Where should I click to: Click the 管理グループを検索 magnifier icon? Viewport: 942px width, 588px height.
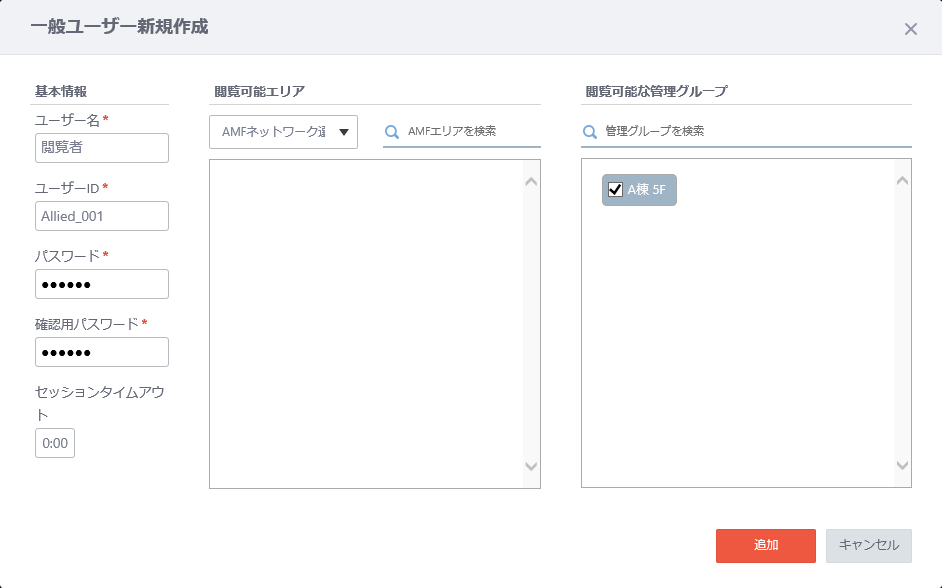pos(590,132)
